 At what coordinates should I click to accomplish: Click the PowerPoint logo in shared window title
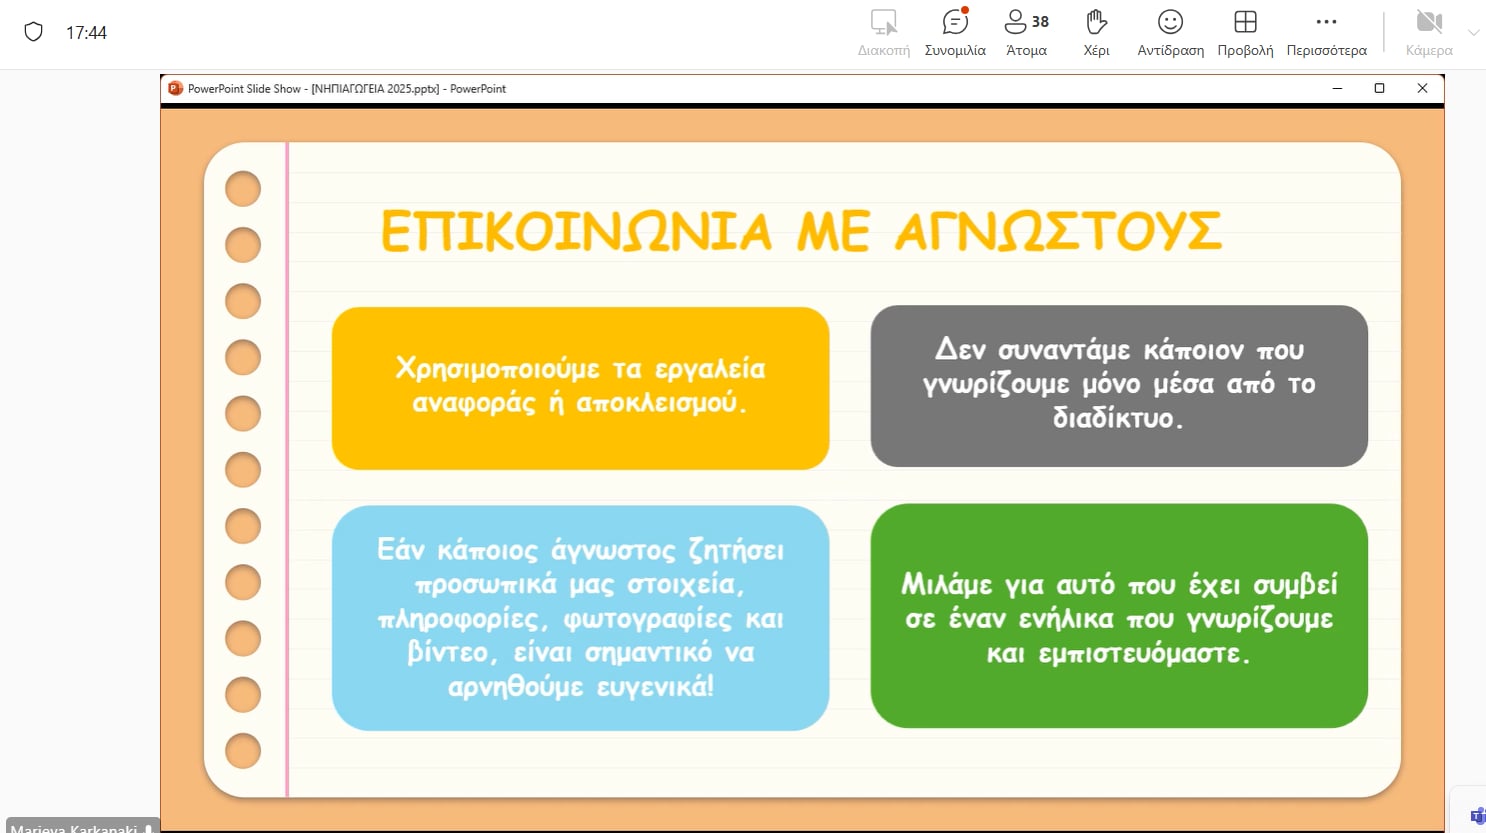[176, 88]
